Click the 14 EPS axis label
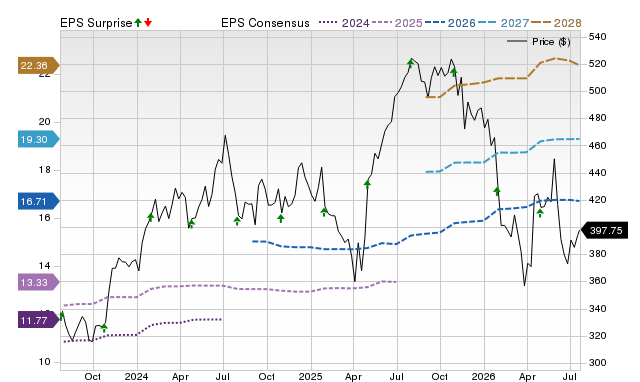Image resolution: width=640 pixels, height=382 pixels. click(44, 266)
